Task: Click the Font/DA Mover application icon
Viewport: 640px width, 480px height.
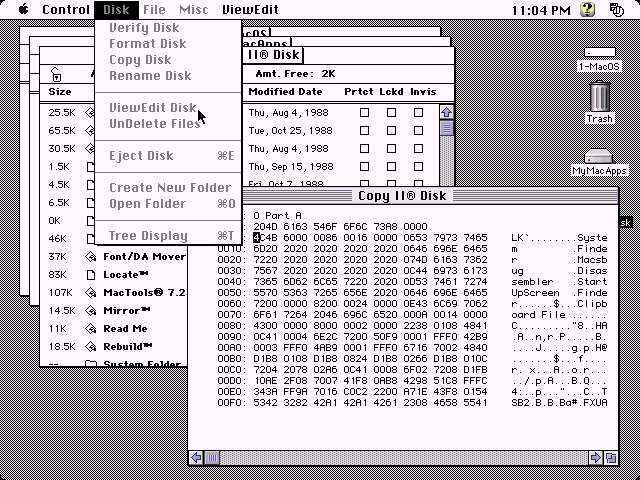Action: (x=91, y=257)
